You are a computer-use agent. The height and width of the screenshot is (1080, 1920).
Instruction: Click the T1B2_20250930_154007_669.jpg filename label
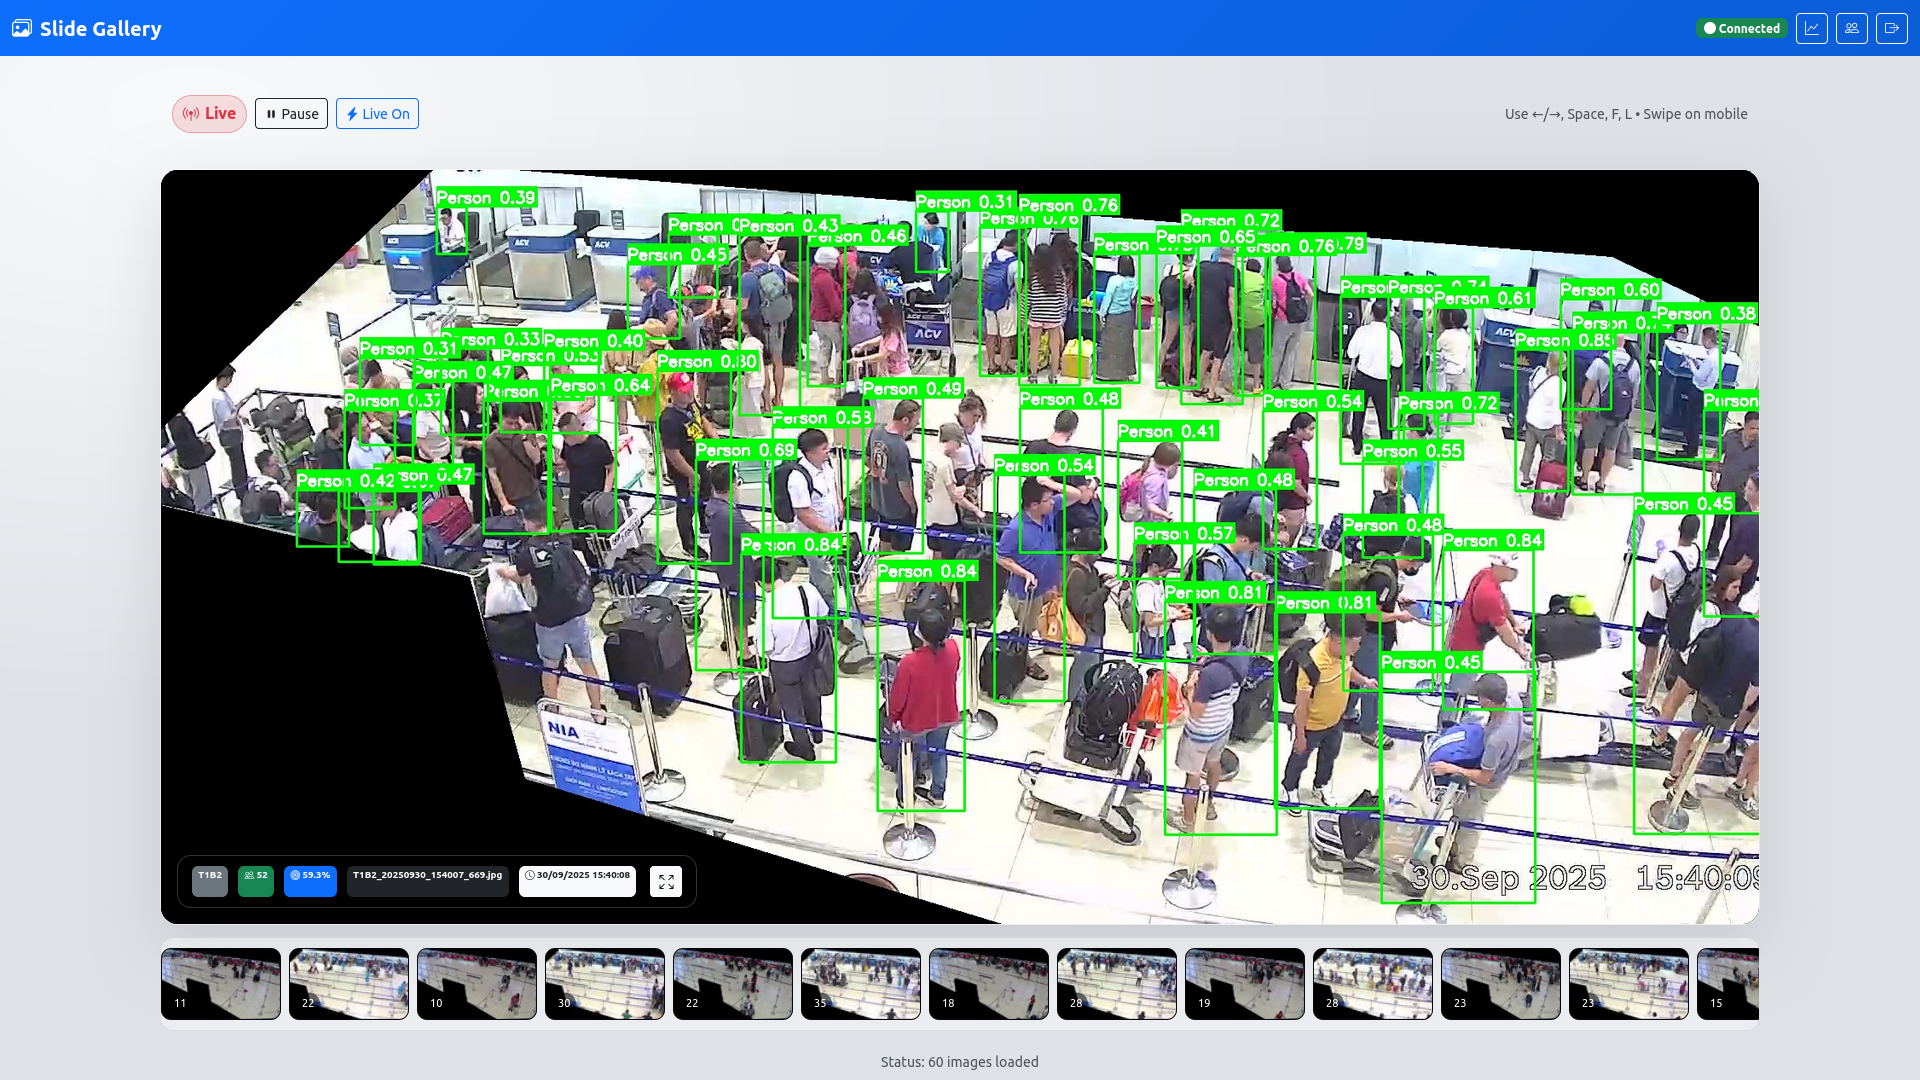tap(428, 881)
